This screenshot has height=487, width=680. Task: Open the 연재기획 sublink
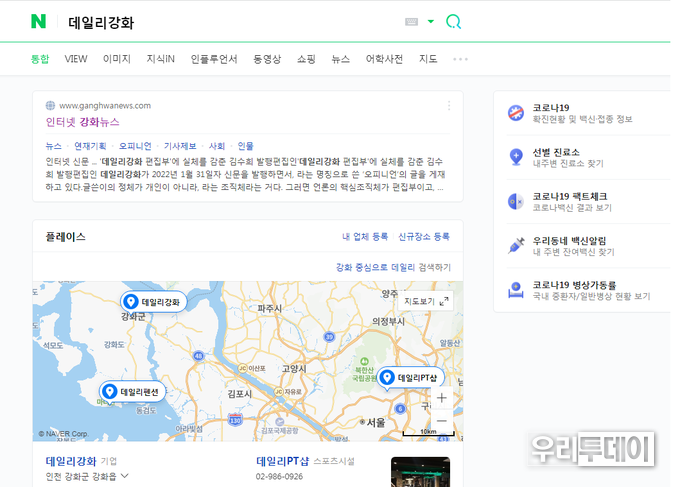point(90,146)
